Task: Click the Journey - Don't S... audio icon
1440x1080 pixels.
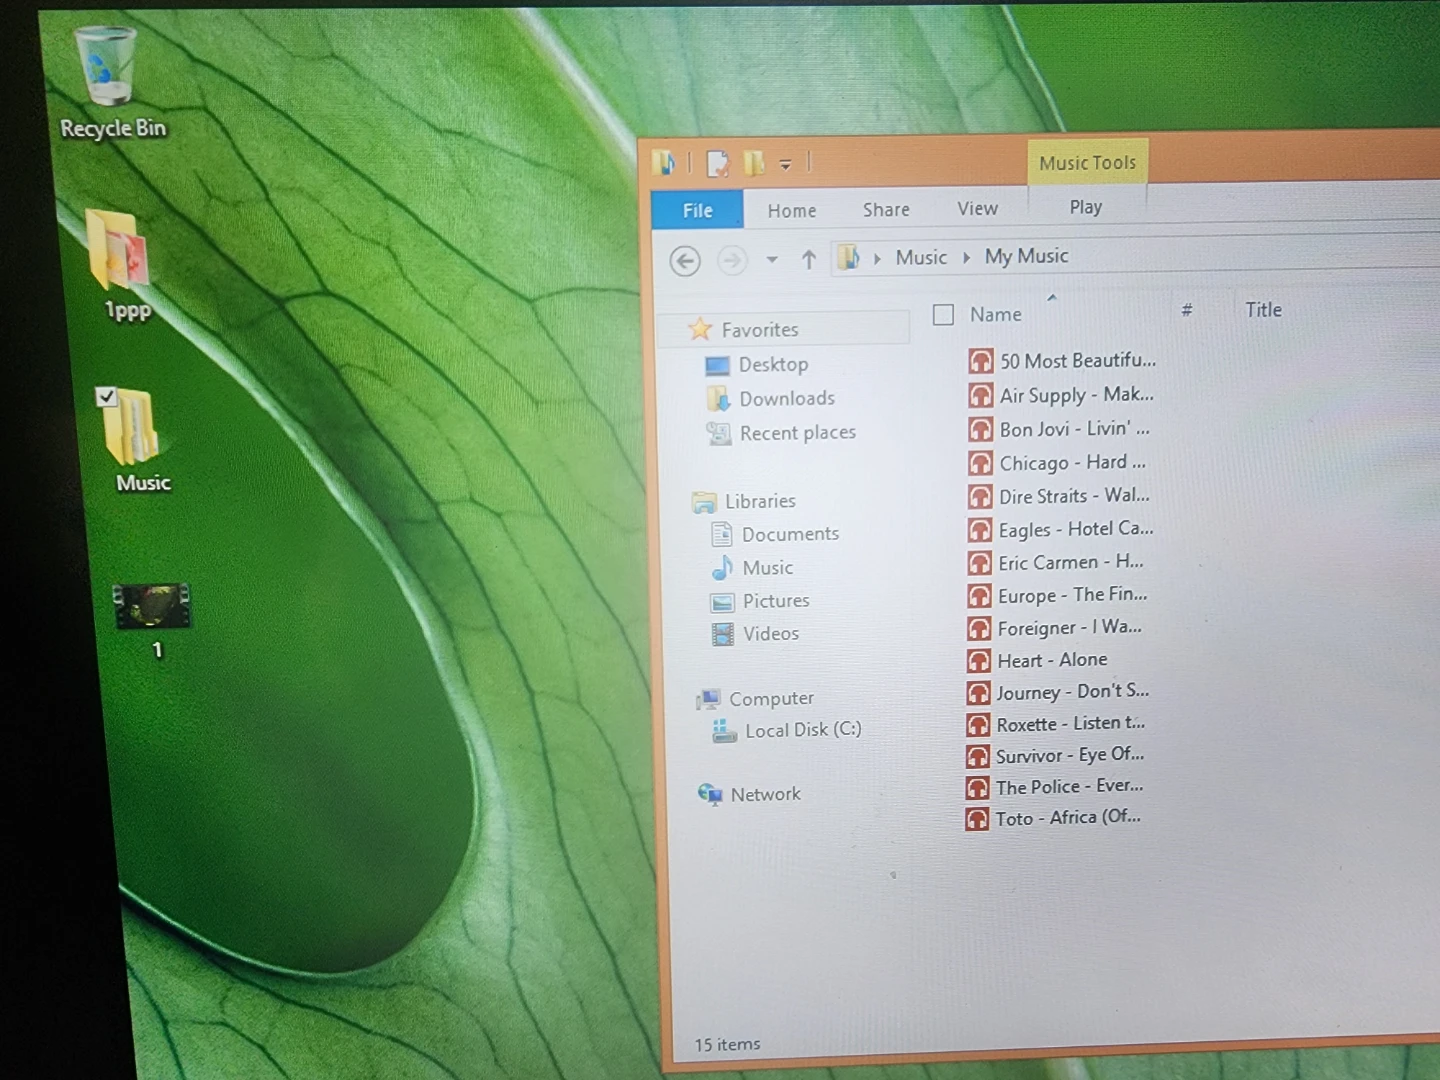Action: [x=978, y=693]
